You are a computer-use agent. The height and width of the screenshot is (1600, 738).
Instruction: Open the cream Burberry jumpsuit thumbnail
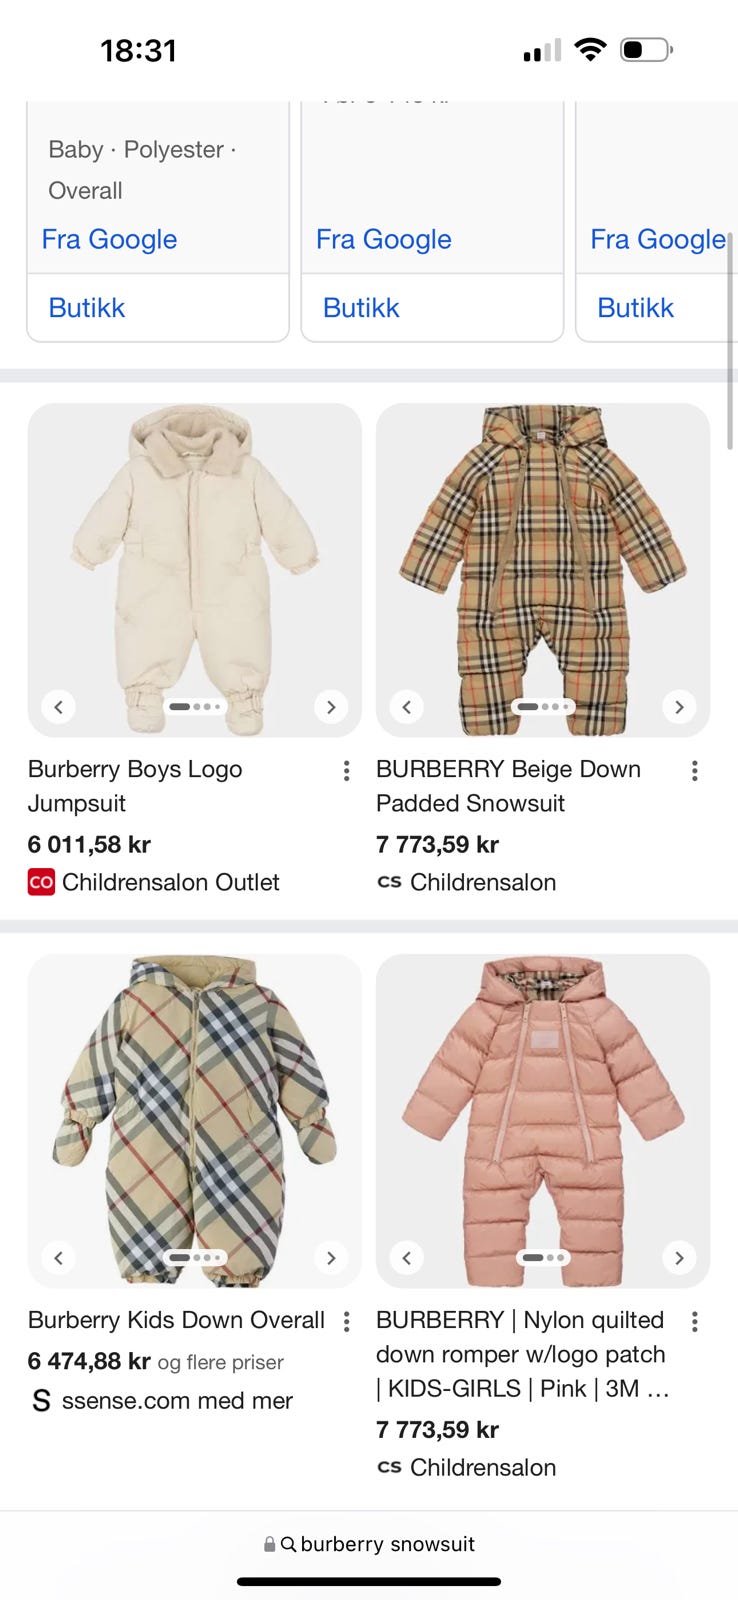194,570
